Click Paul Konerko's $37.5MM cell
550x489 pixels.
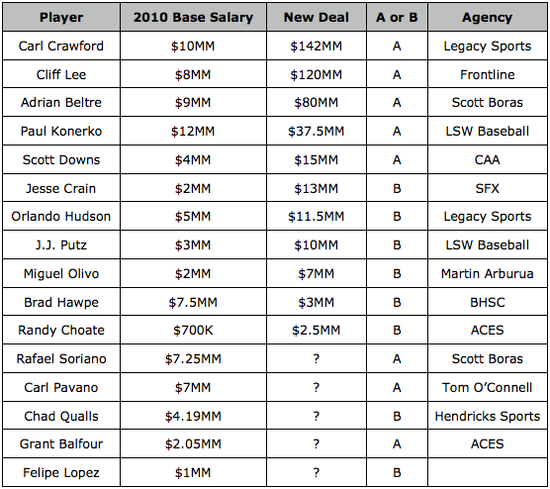click(316, 131)
